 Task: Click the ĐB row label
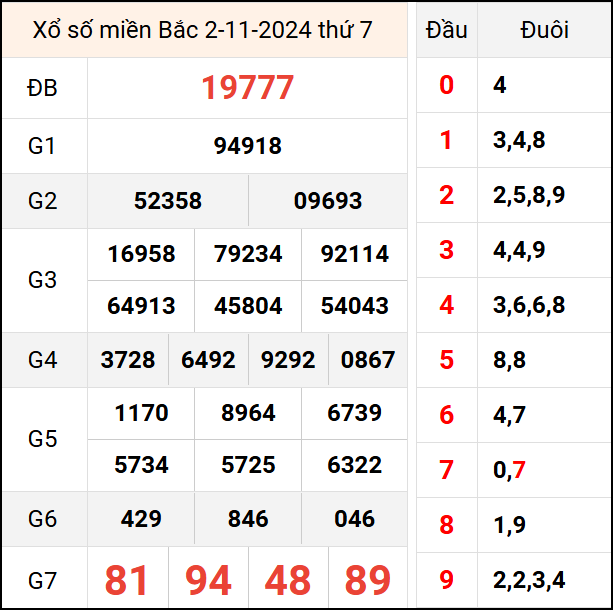click(x=42, y=88)
